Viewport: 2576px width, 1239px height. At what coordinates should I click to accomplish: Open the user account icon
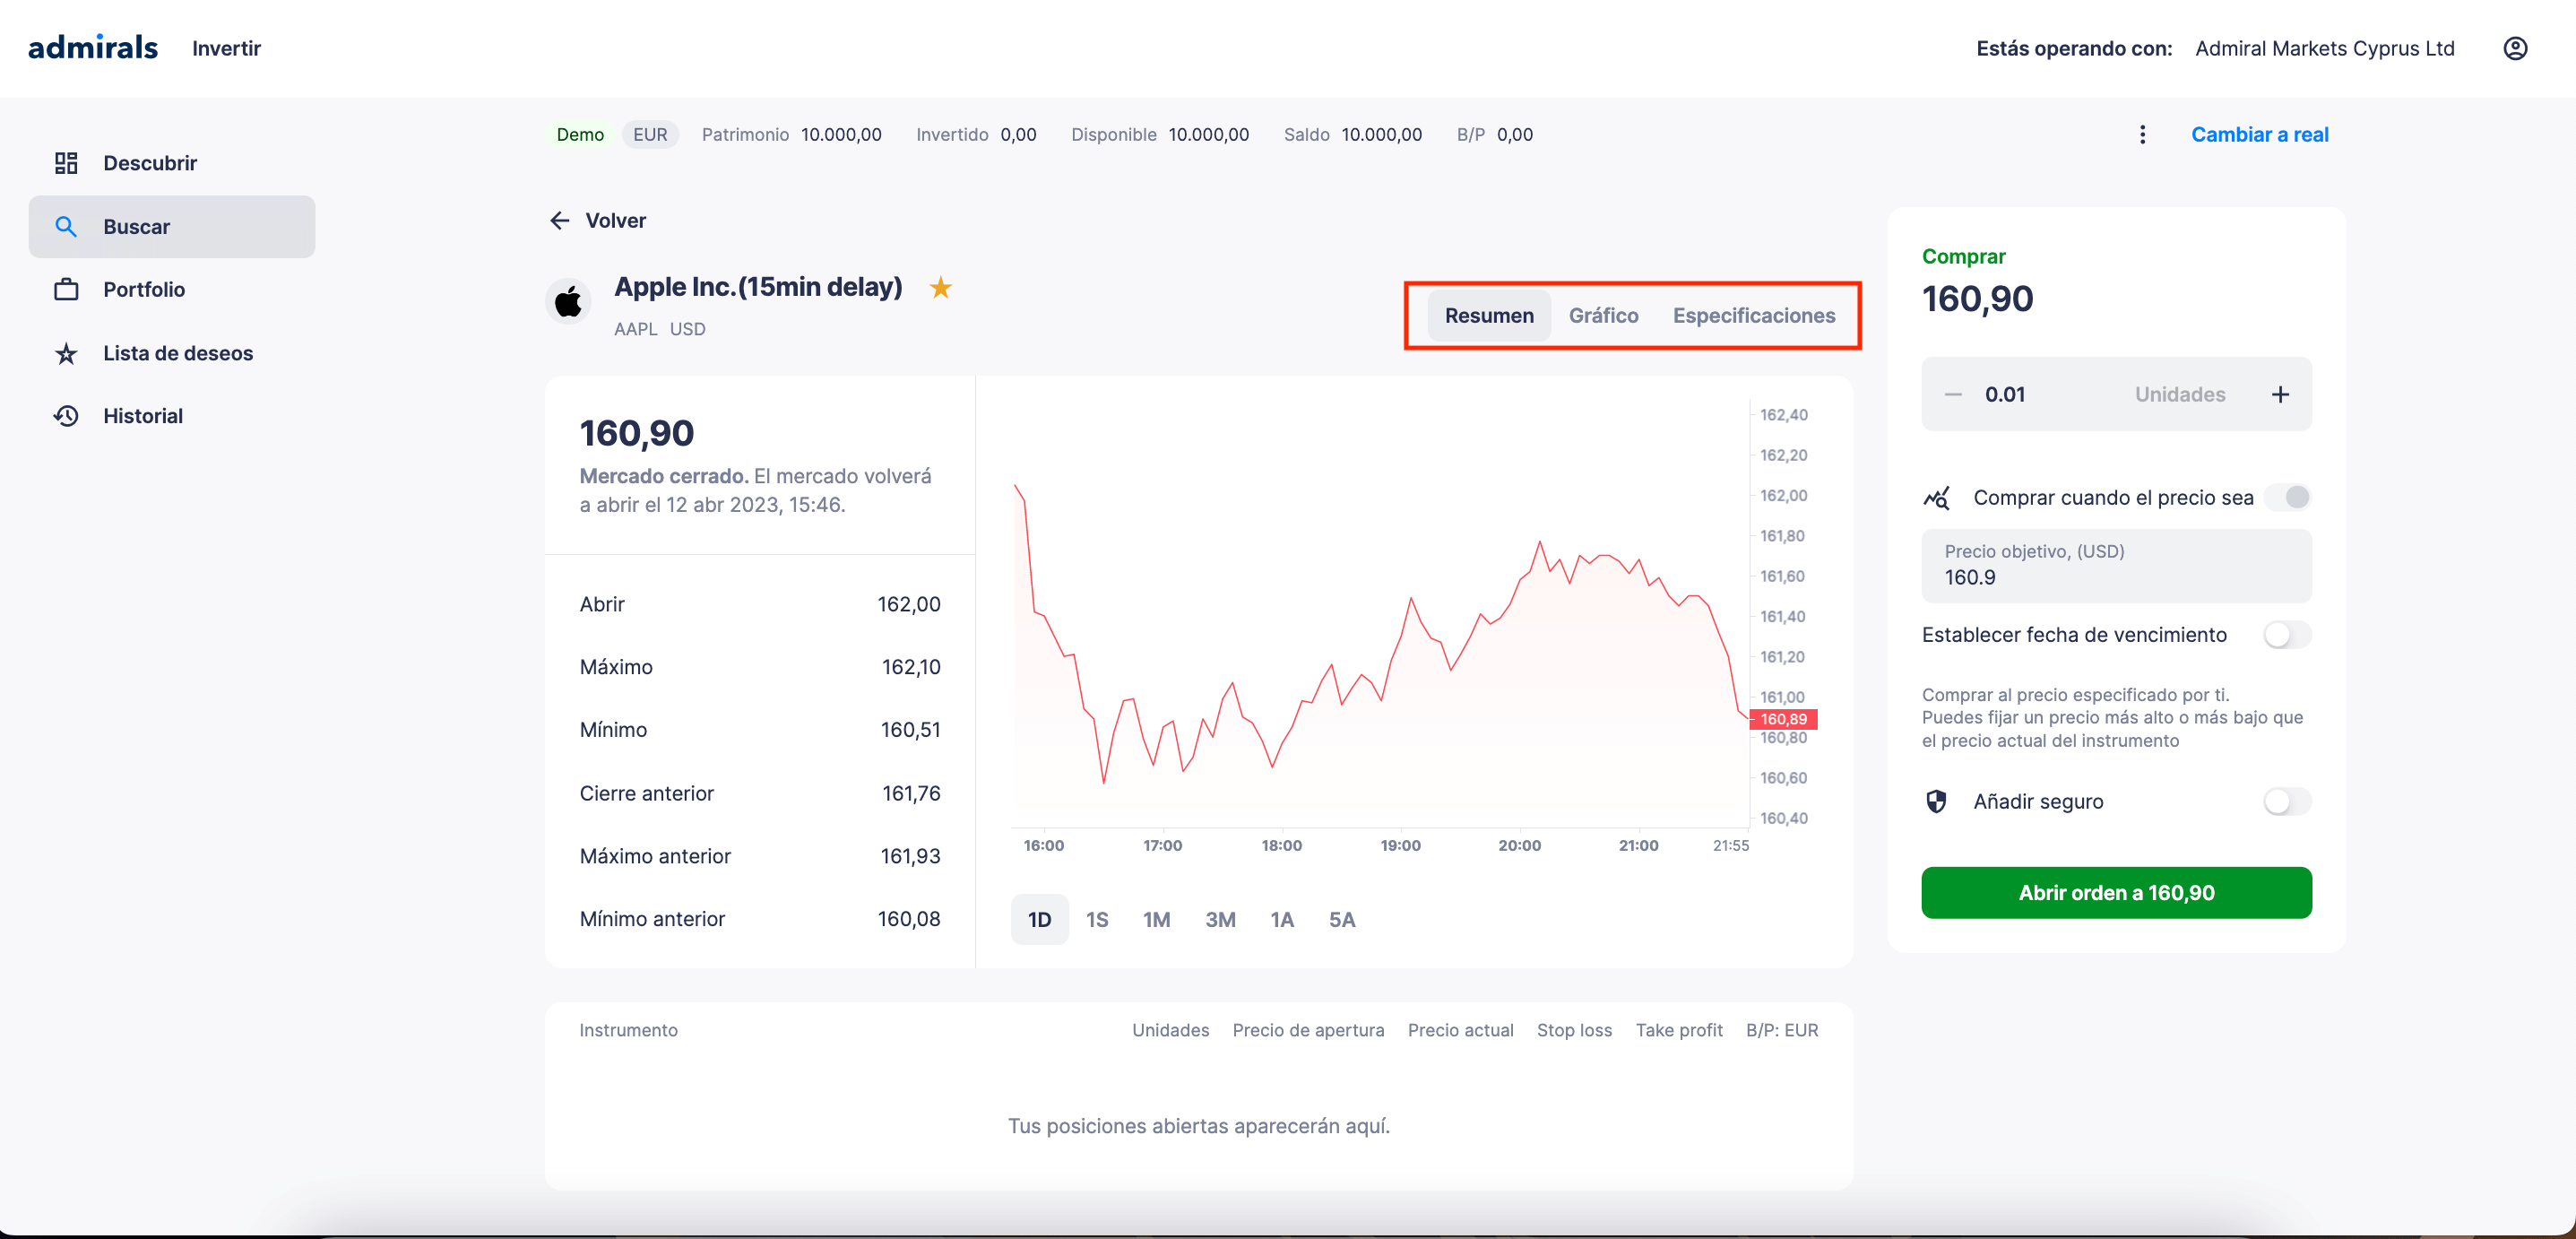(2515, 48)
